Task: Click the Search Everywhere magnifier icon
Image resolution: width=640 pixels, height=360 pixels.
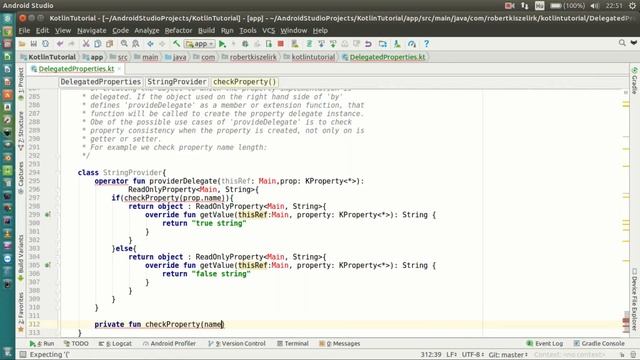Action: click(x=622, y=43)
